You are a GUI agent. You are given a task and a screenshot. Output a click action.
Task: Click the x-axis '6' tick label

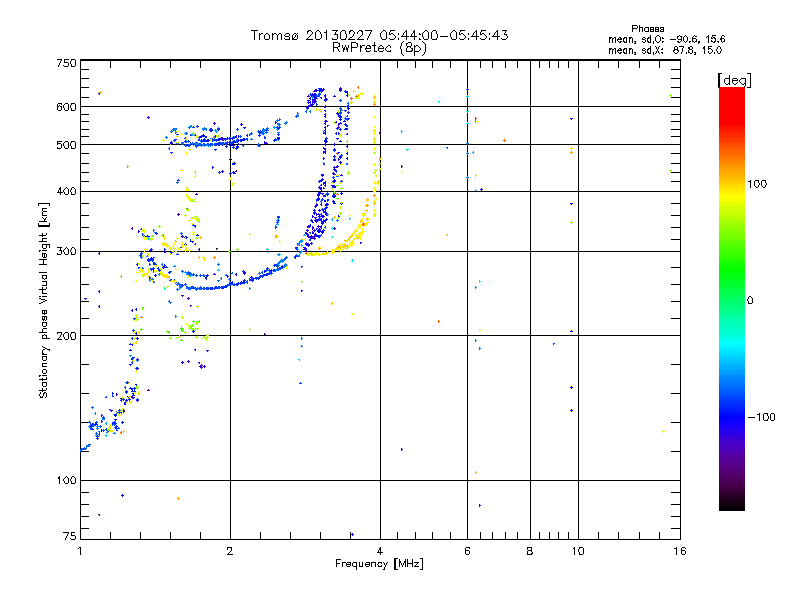(467, 551)
